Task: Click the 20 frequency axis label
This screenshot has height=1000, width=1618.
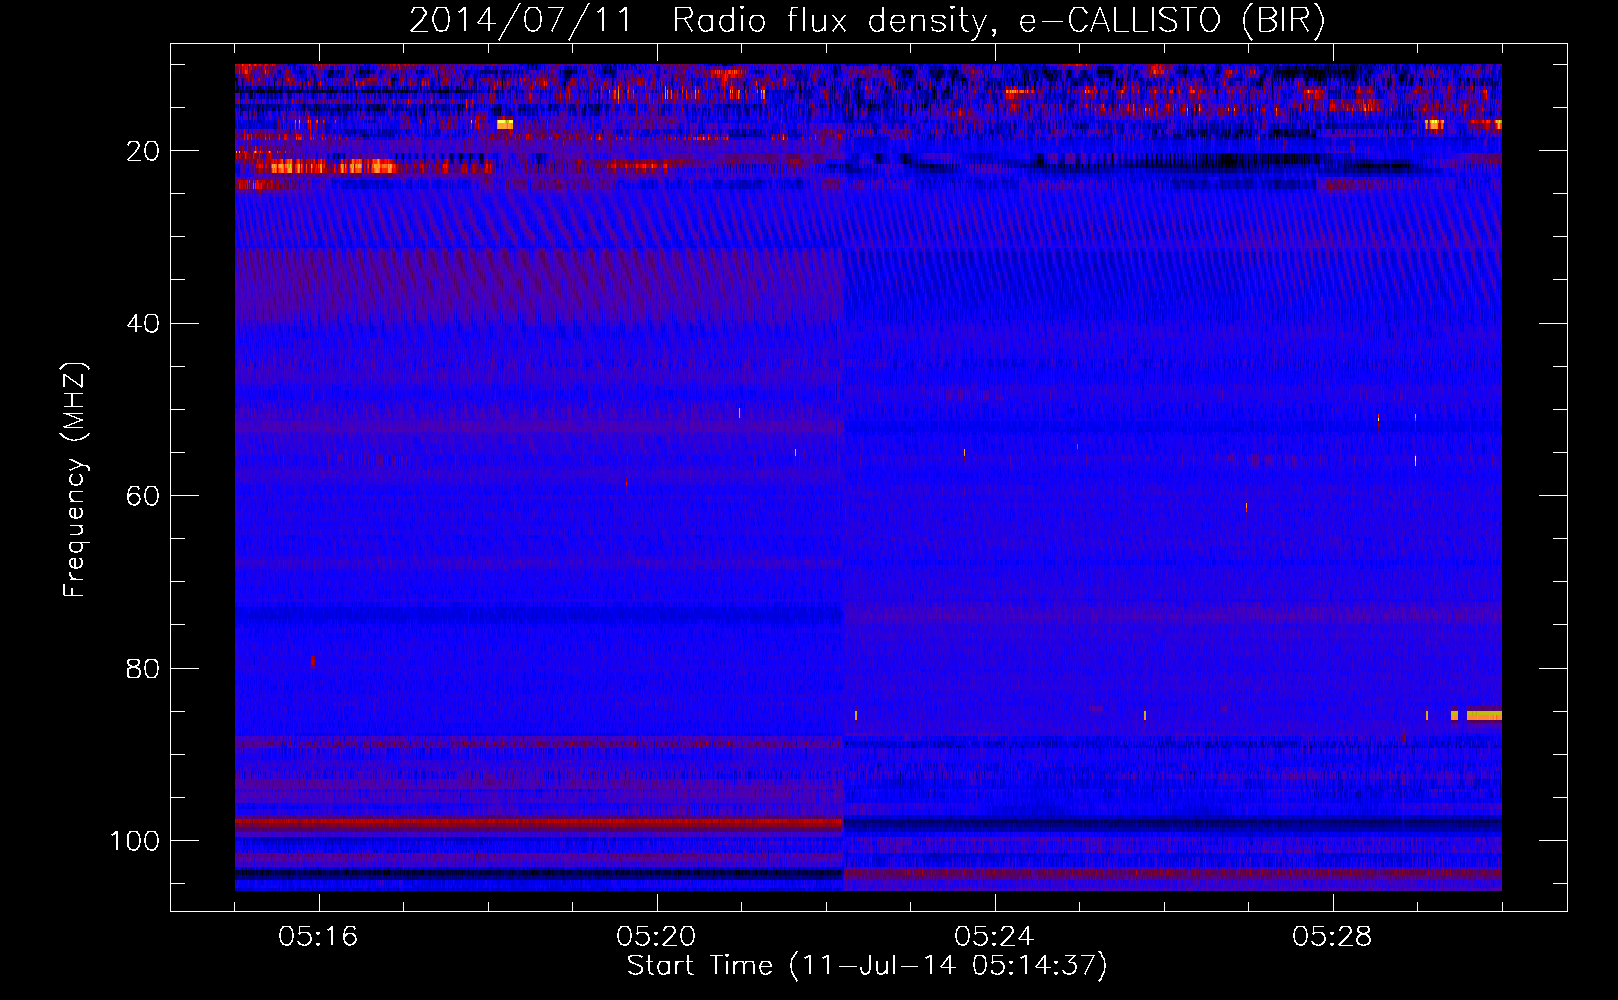Action: click(143, 151)
